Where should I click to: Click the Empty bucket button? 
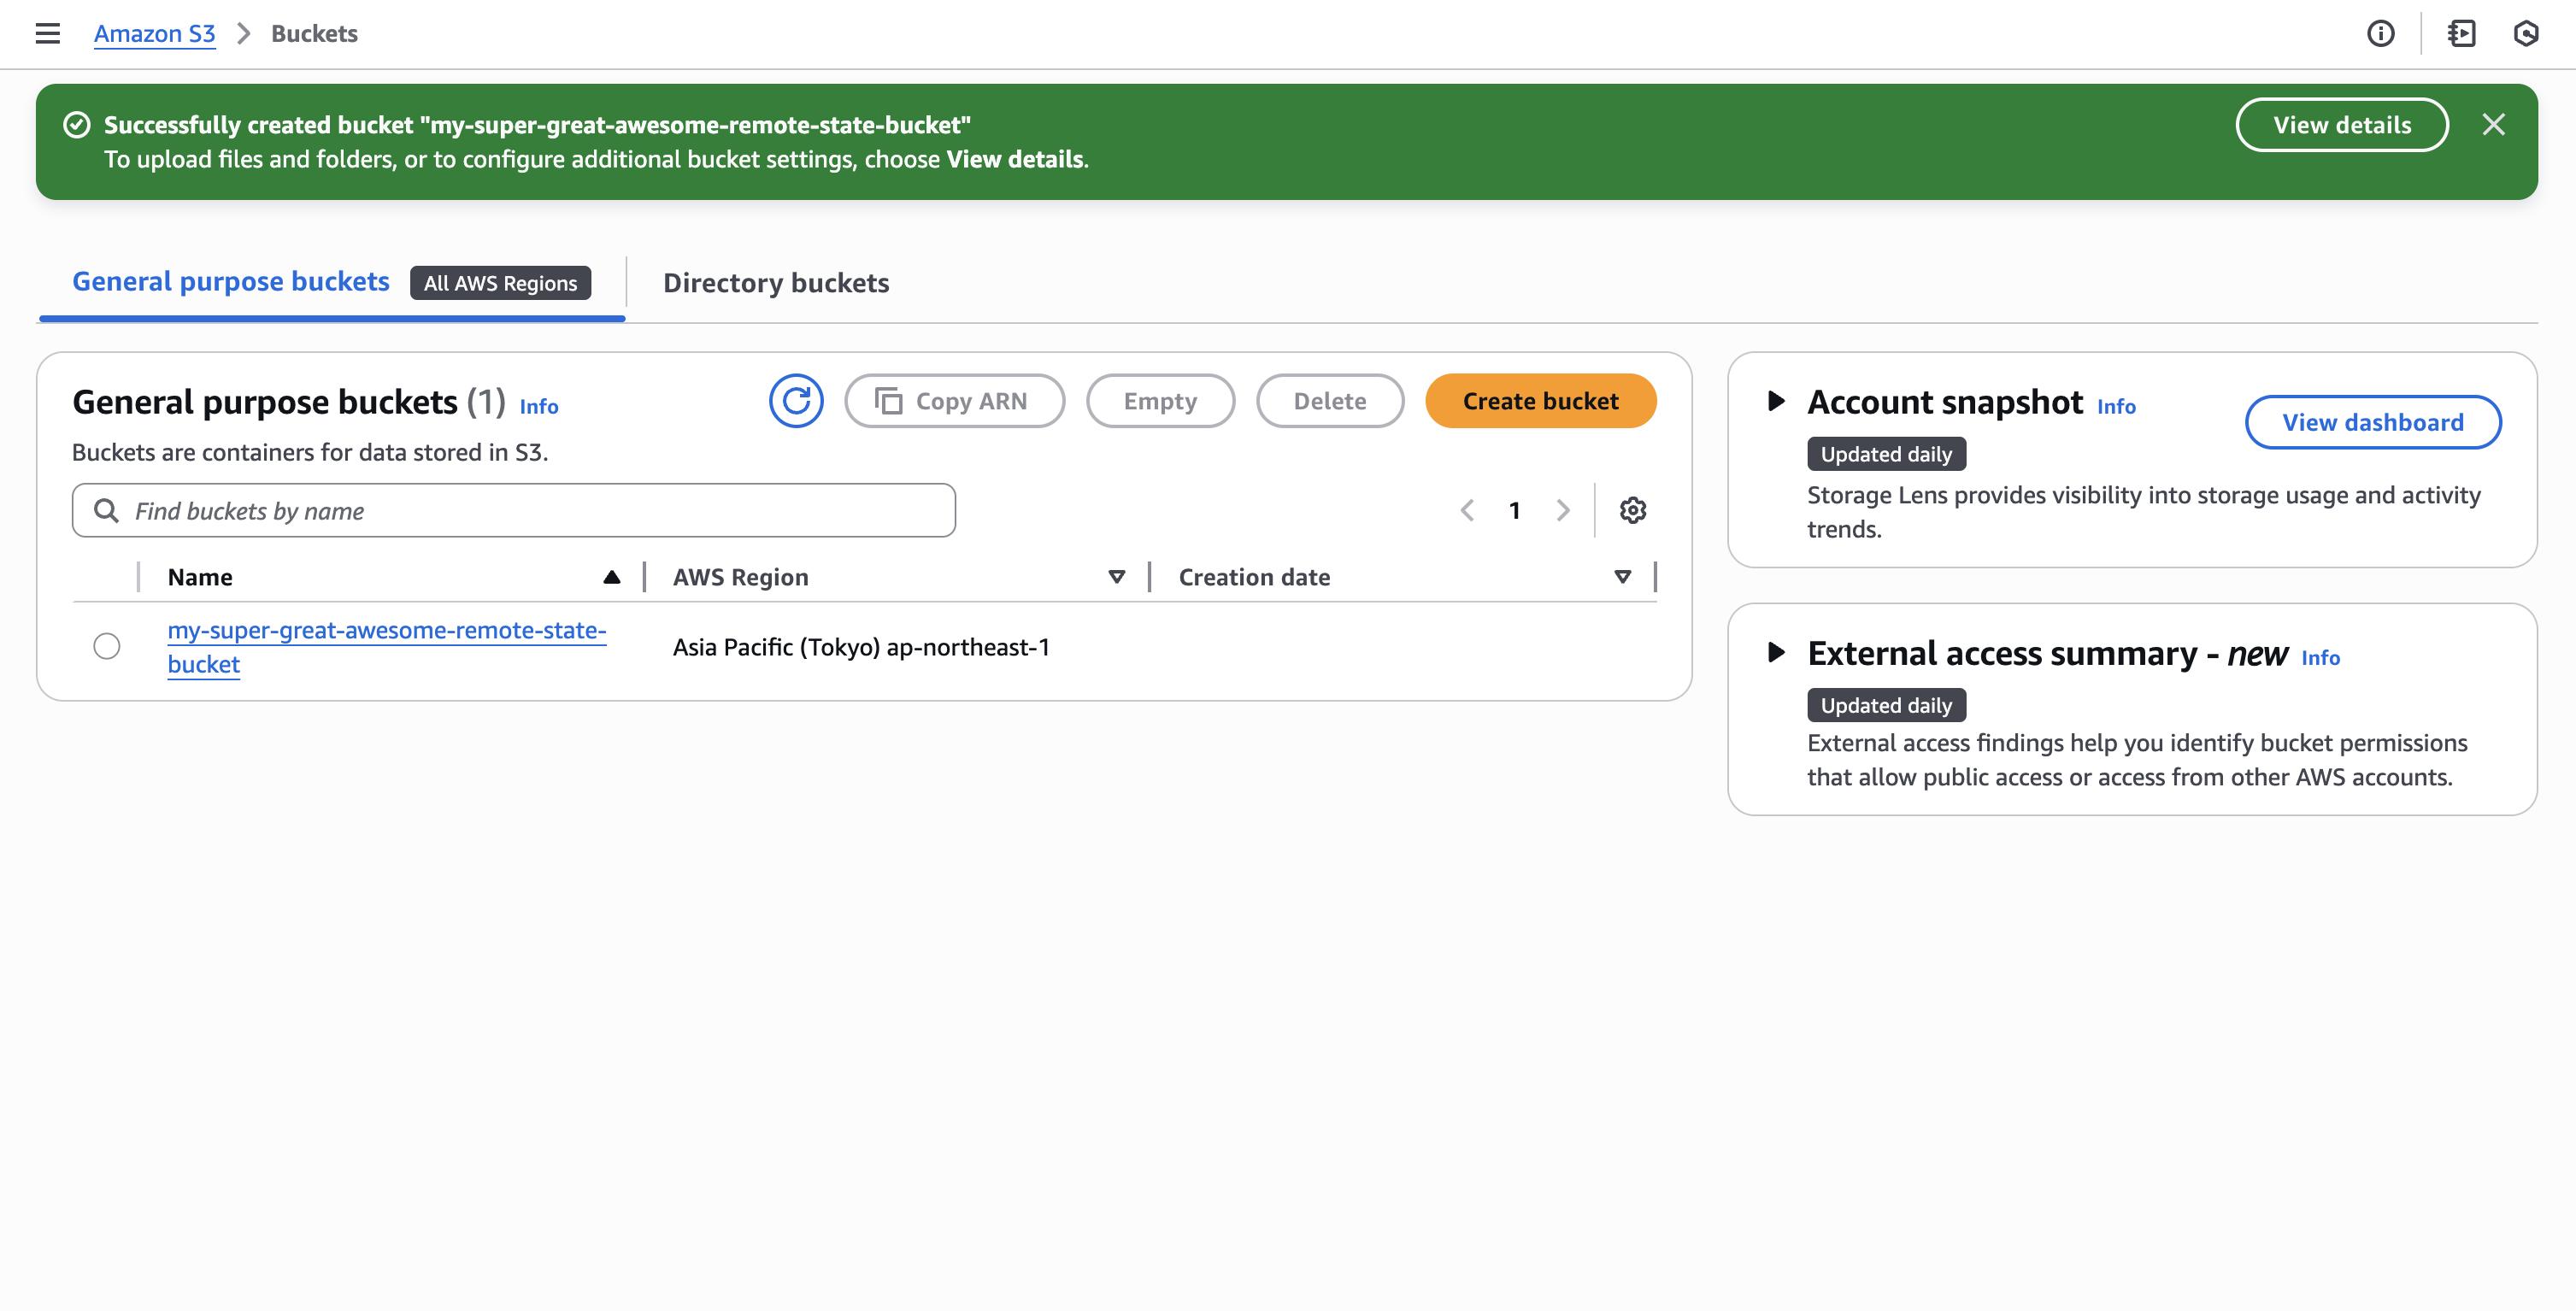coord(1160,401)
